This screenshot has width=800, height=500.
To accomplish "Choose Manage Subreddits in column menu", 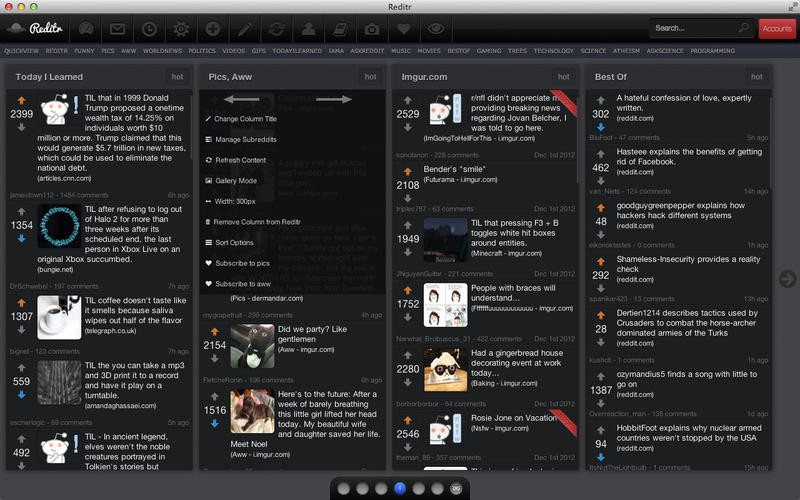I will pos(241,139).
